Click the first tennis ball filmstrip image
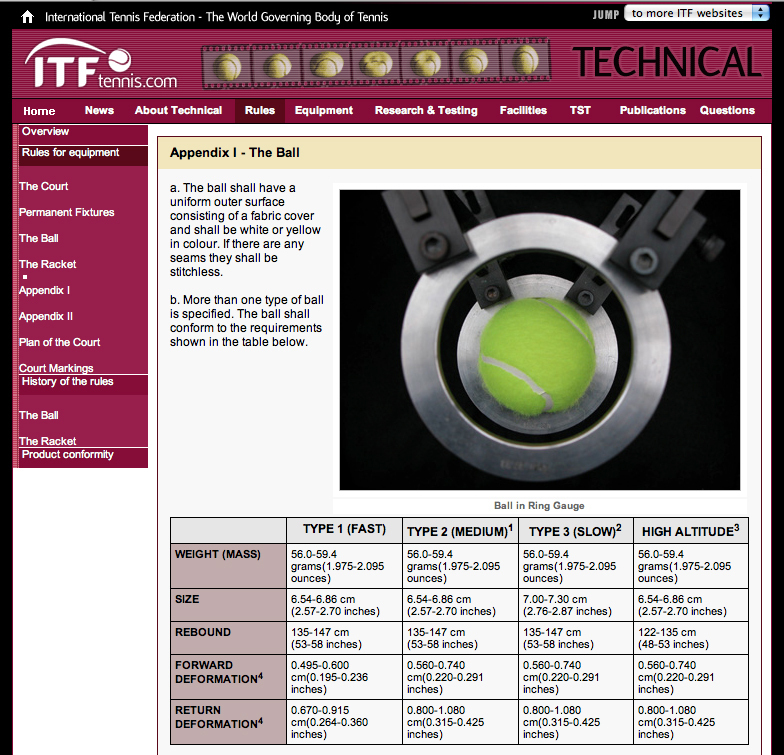784x755 pixels. point(226,66)
